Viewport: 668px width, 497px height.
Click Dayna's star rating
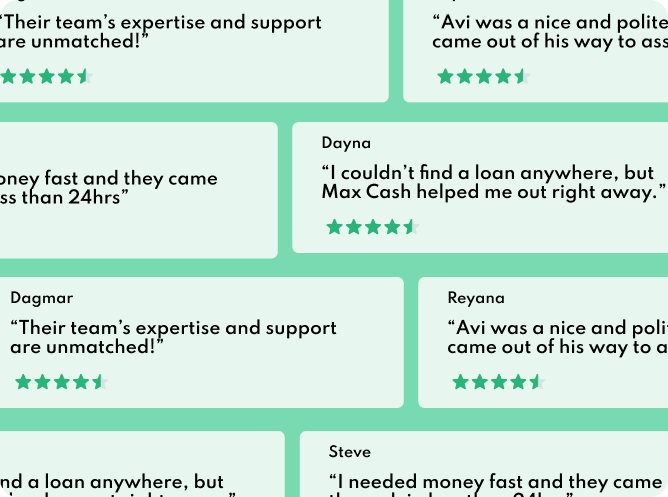[372, 227]
